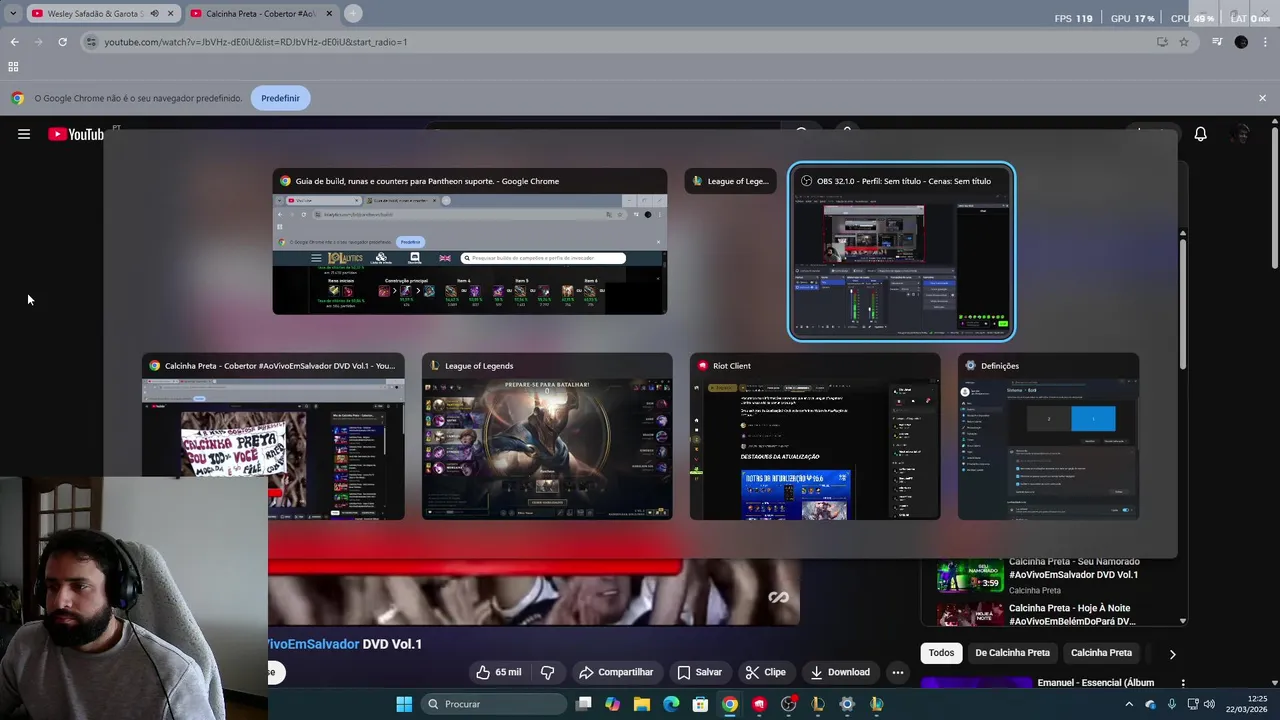Switch to Pantheon guide Chrome window thumbnail
The height and width of the screenshot is (720, 1280).
[x=469, y=242]
